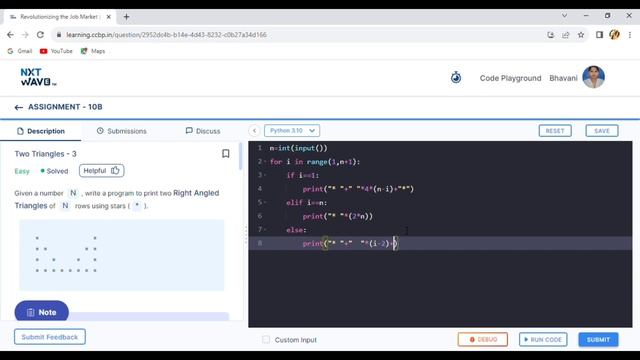Click the print statement on line 6
Image resolution: width=640 pixels, height=360 pixels.
coord(338,216)
